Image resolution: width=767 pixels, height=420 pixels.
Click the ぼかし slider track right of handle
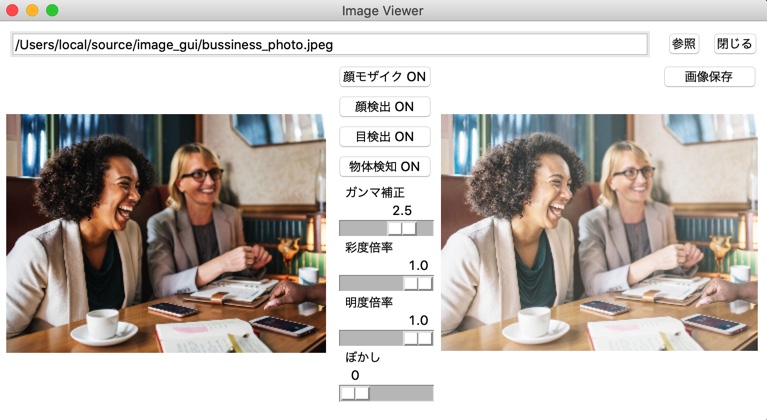[x=401, y=393]
